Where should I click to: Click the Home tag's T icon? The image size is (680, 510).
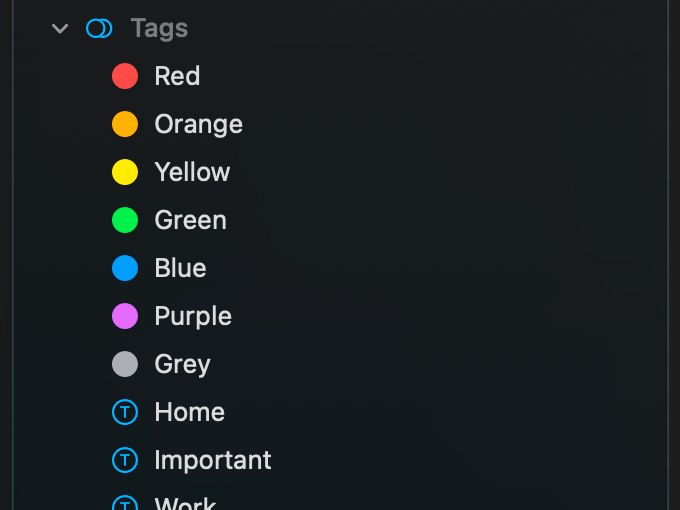(x=125, y=412)
